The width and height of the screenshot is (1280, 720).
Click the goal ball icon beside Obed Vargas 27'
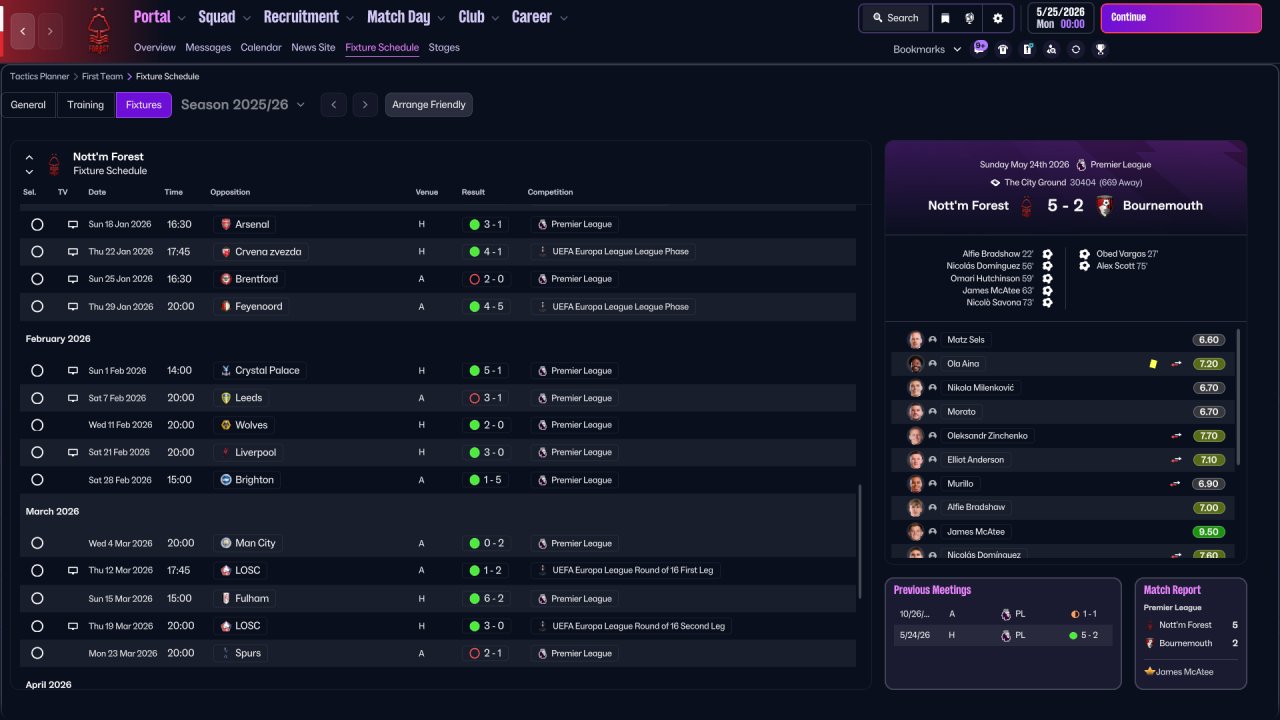pyautogui.click(x=1084, y=254)
